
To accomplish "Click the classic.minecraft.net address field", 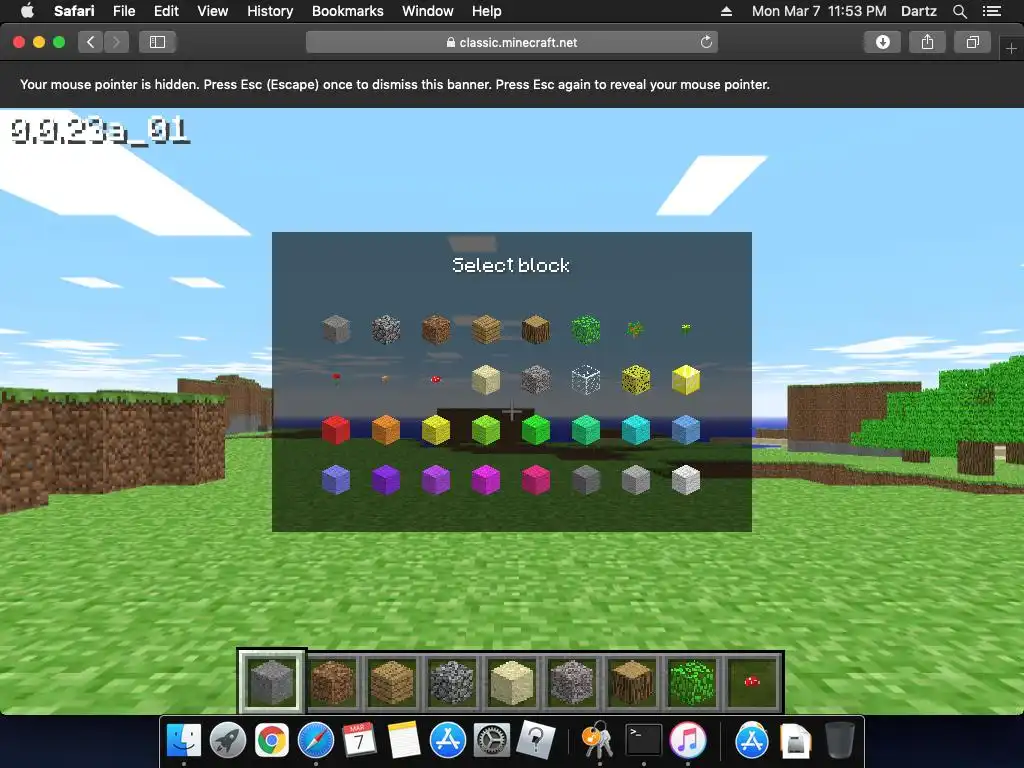I will click(x=511, y=42).
